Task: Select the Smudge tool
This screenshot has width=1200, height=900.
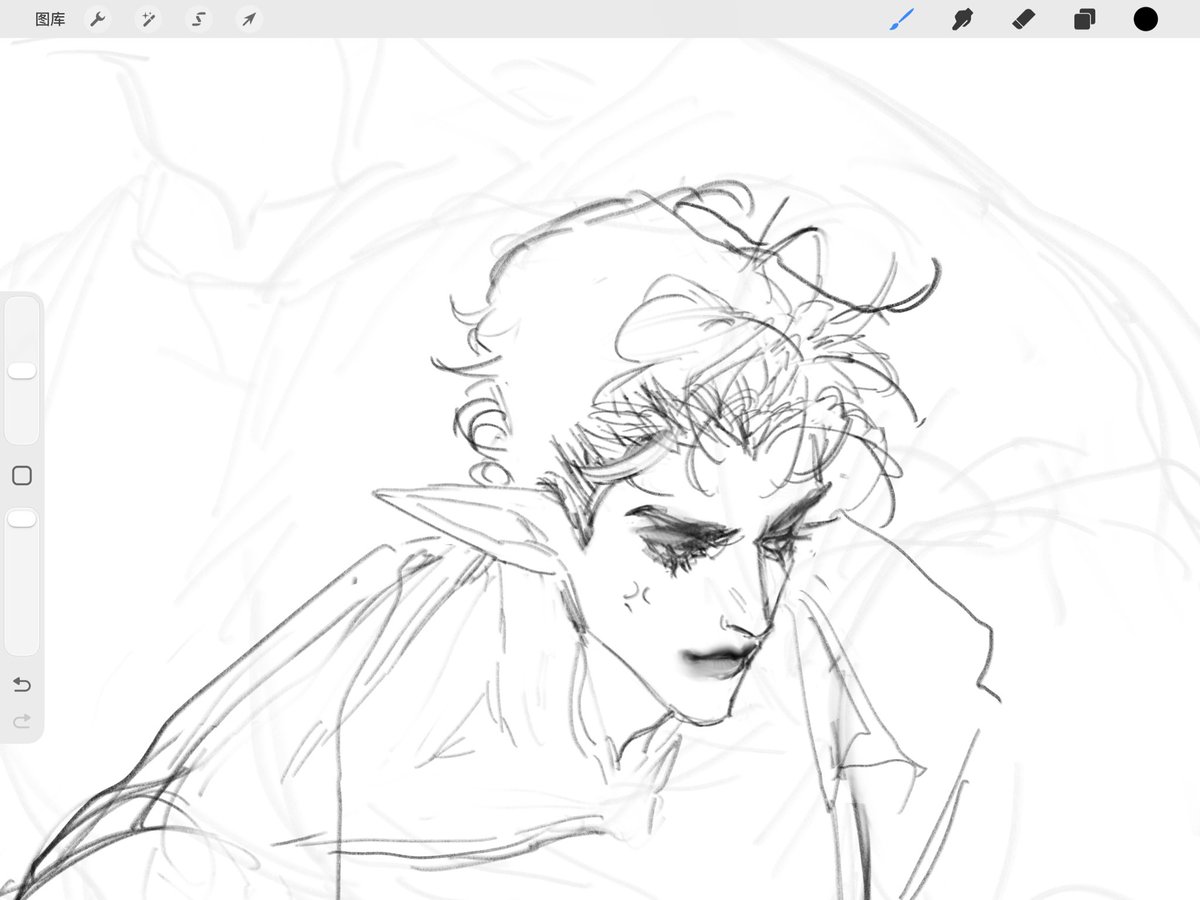Action: (x=962, y=19)
